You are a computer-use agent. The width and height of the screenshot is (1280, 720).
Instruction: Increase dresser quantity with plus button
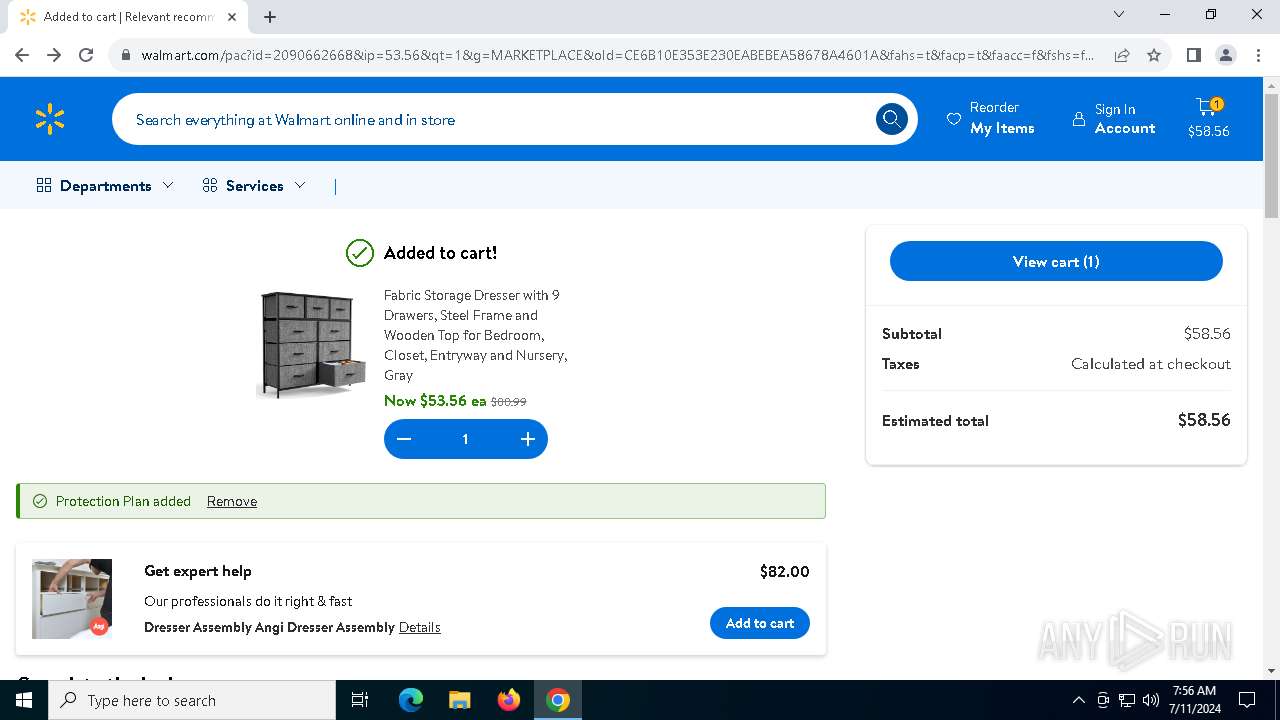pyautogui.click(x=528, y=439)
